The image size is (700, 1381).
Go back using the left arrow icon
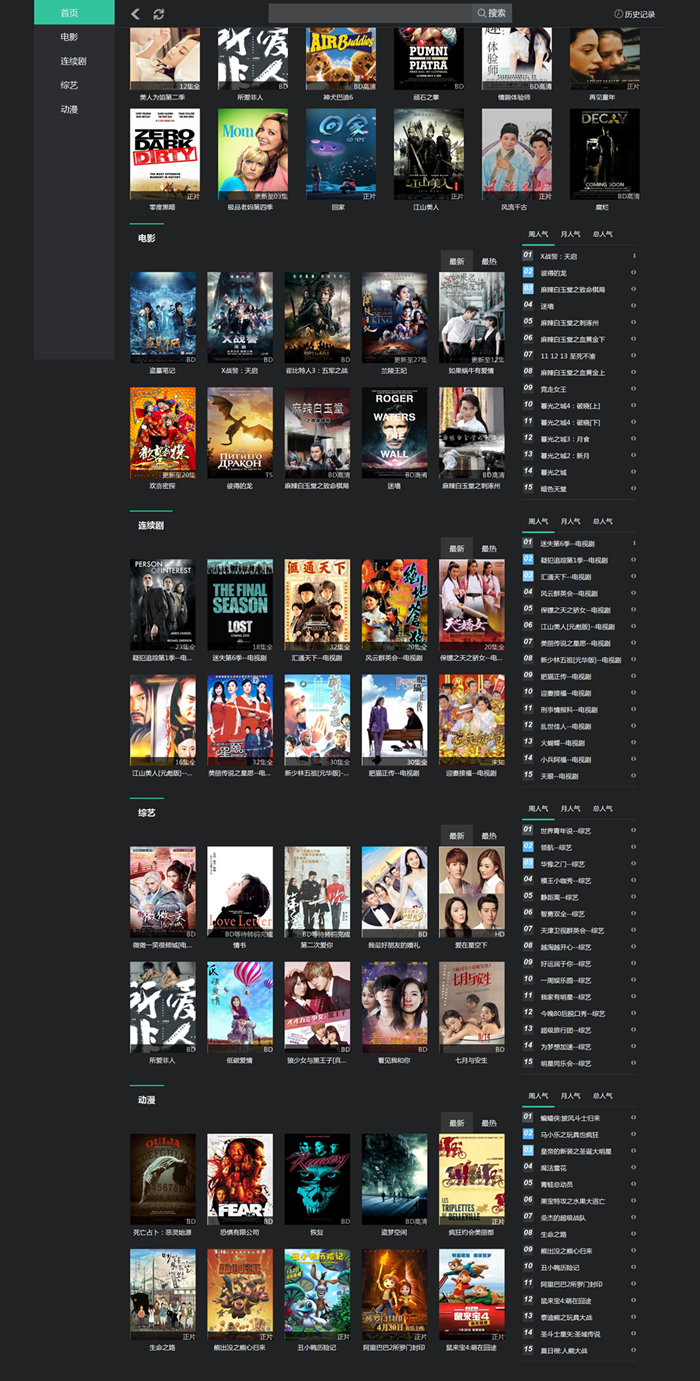click(136, 14)
